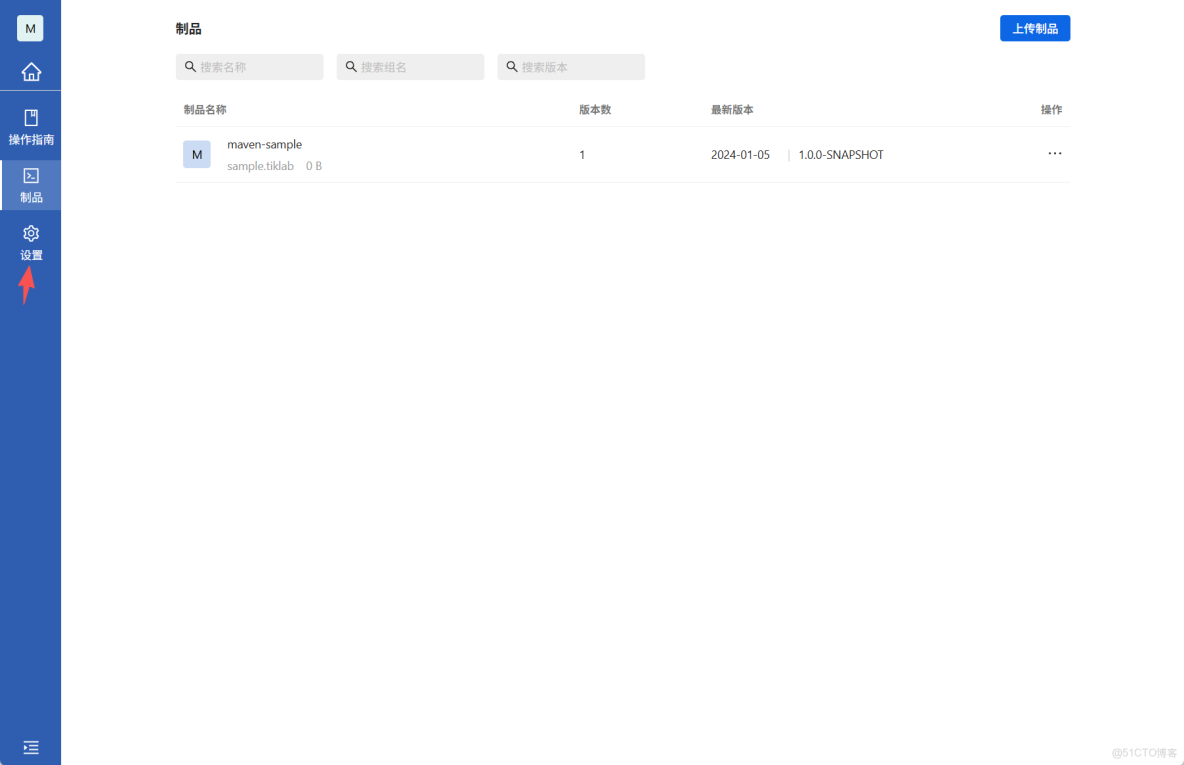Image resolution: width=1184 pixels, height=765 pixels.
Task: Click the 2024-01-05 latest version date
Action: (x=740, y=154)
